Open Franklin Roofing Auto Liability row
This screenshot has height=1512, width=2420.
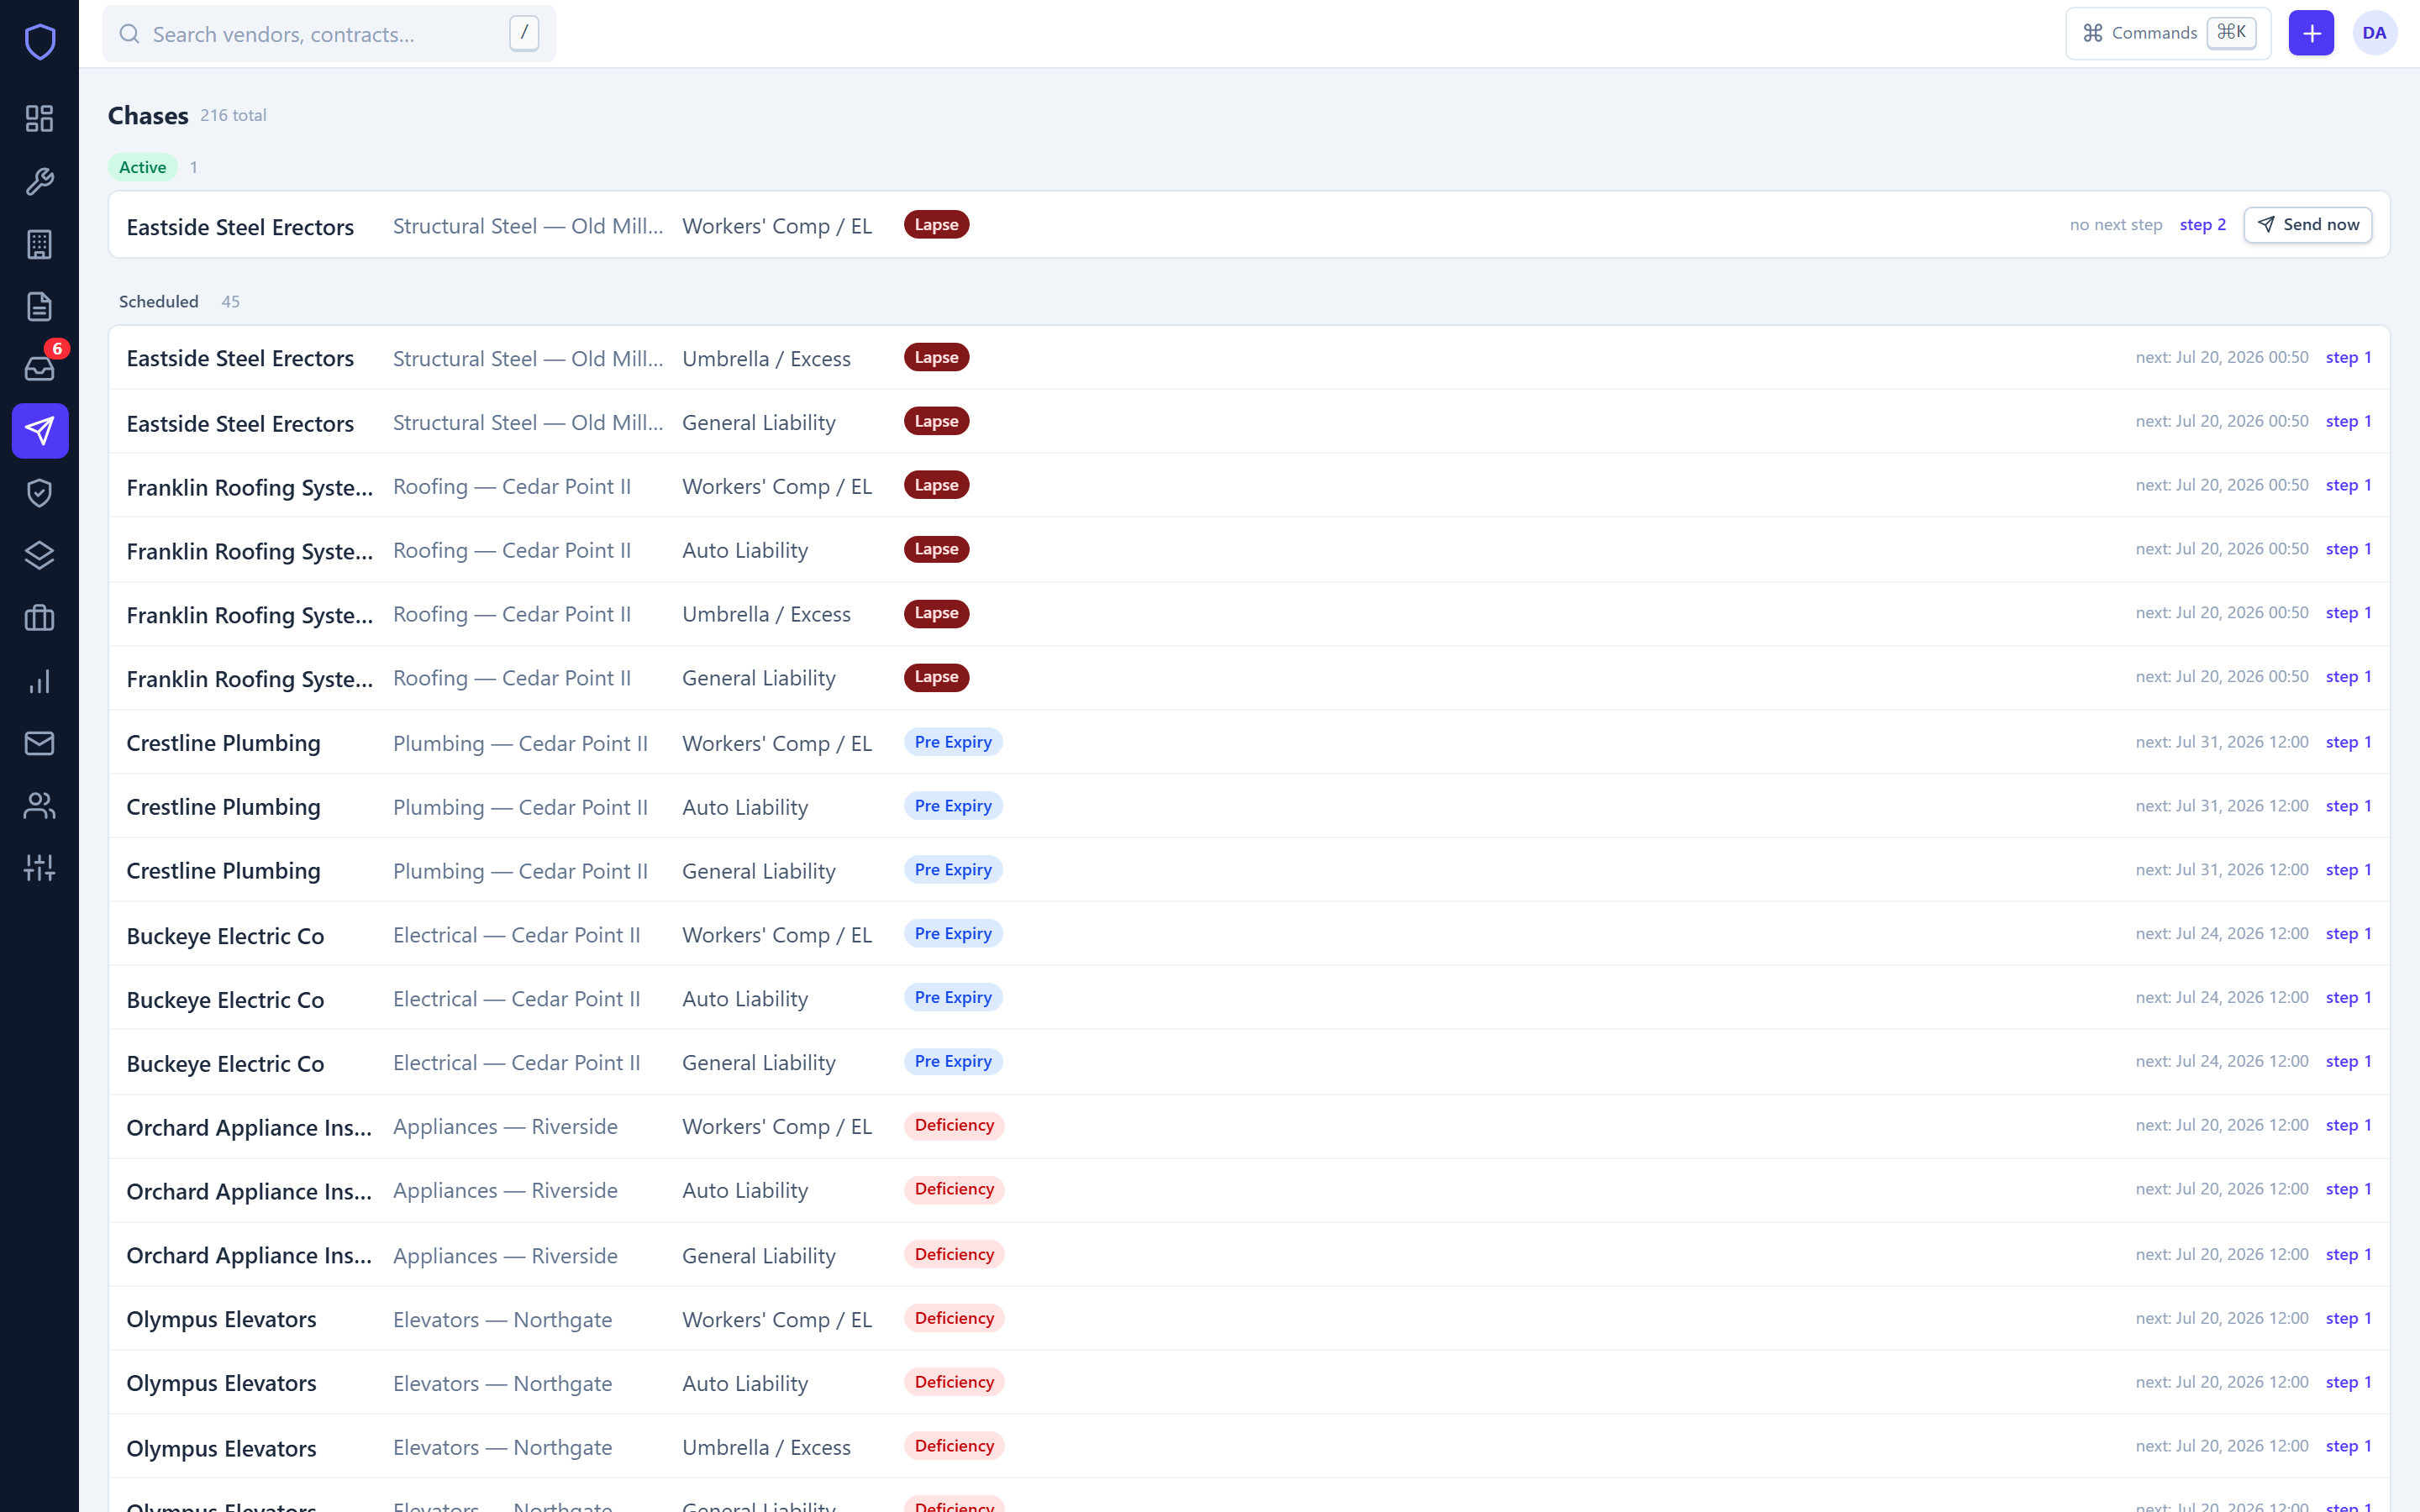(1249, 550)
